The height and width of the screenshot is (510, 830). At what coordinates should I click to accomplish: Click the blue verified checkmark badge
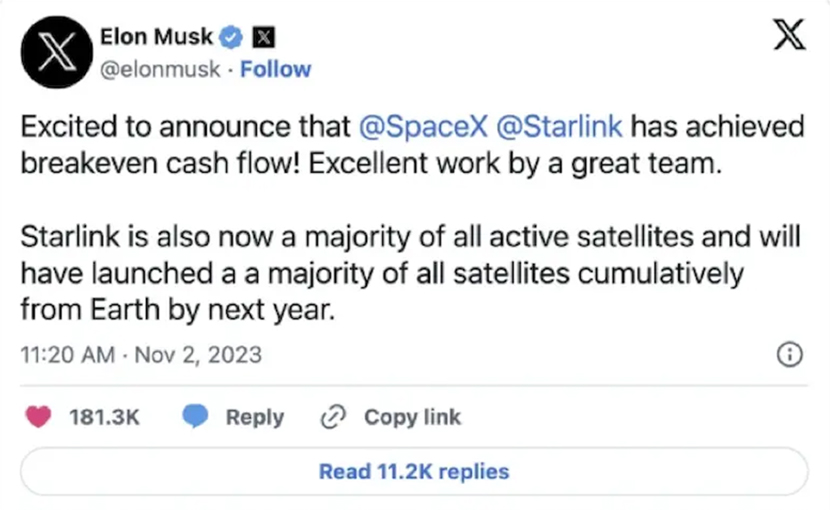pos(231,38)
